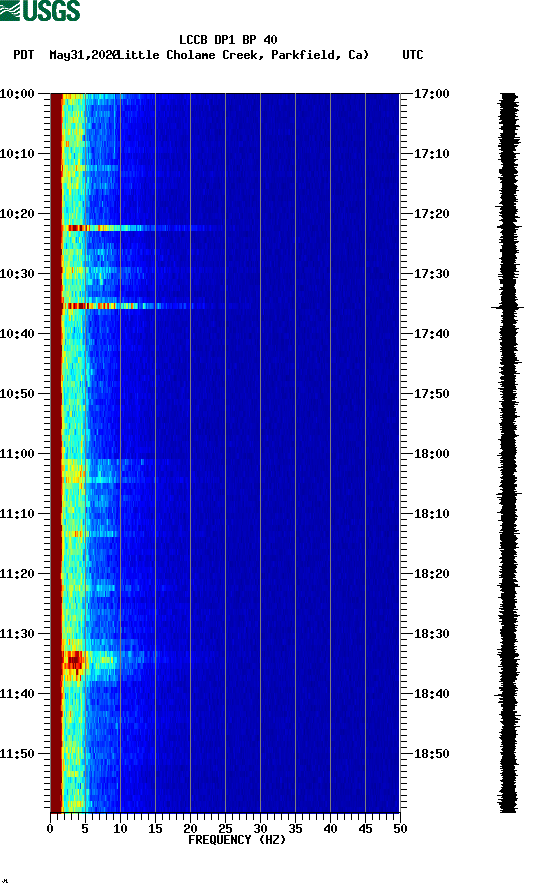552x892 pixels.
Task: Click the 10:10 PDT time label
Action: 17,154
